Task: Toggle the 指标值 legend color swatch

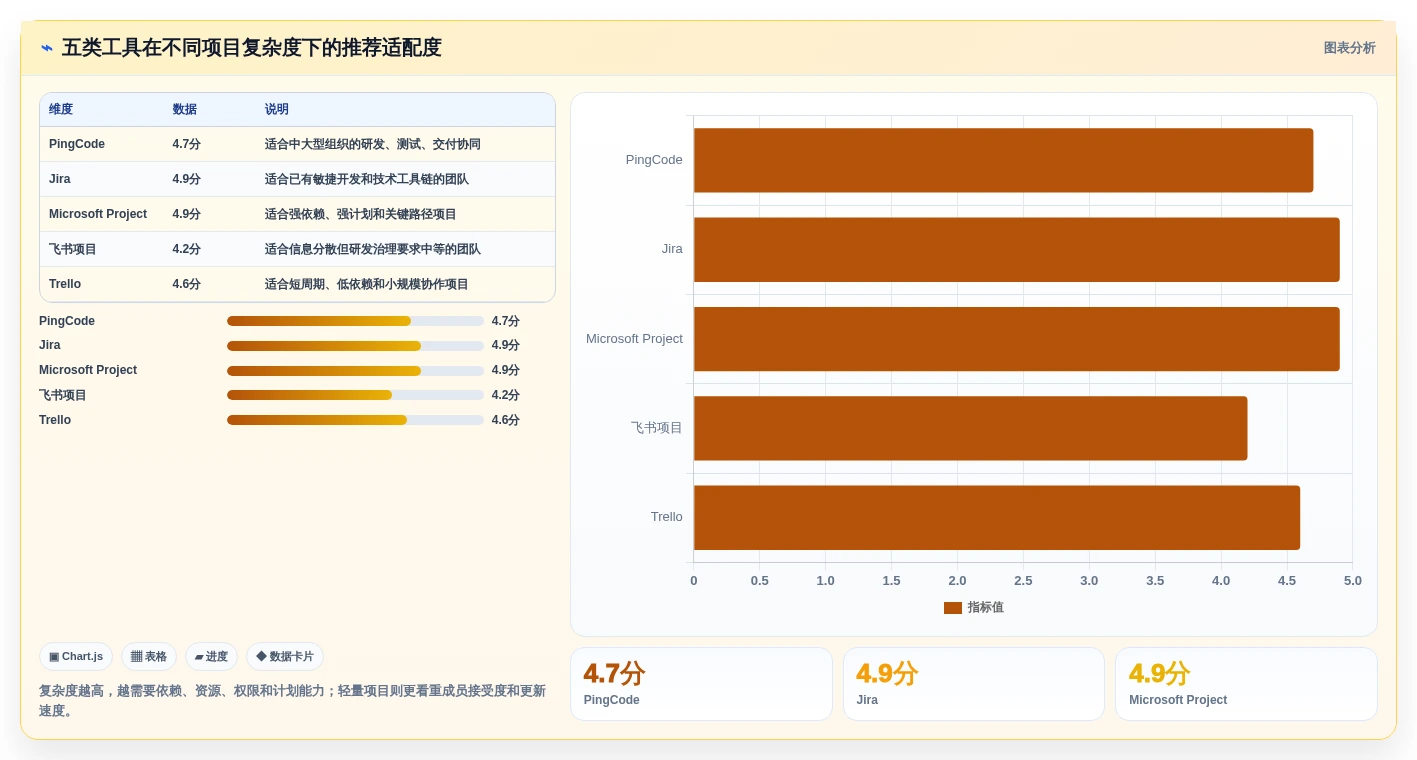Action: pyautogui.click(x=952, y=608)
